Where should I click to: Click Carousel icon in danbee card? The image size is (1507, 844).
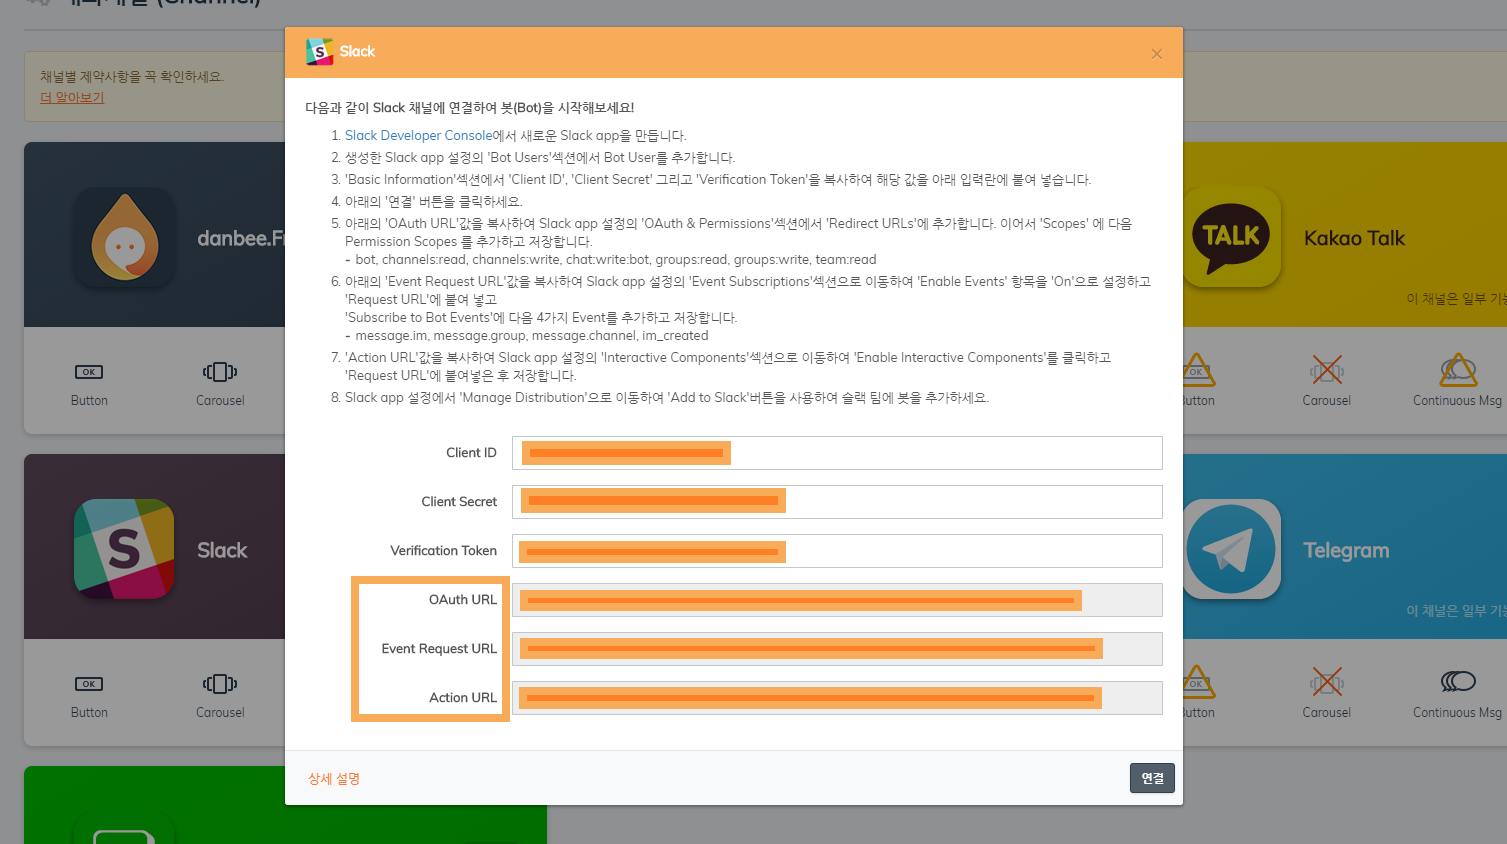220,372
